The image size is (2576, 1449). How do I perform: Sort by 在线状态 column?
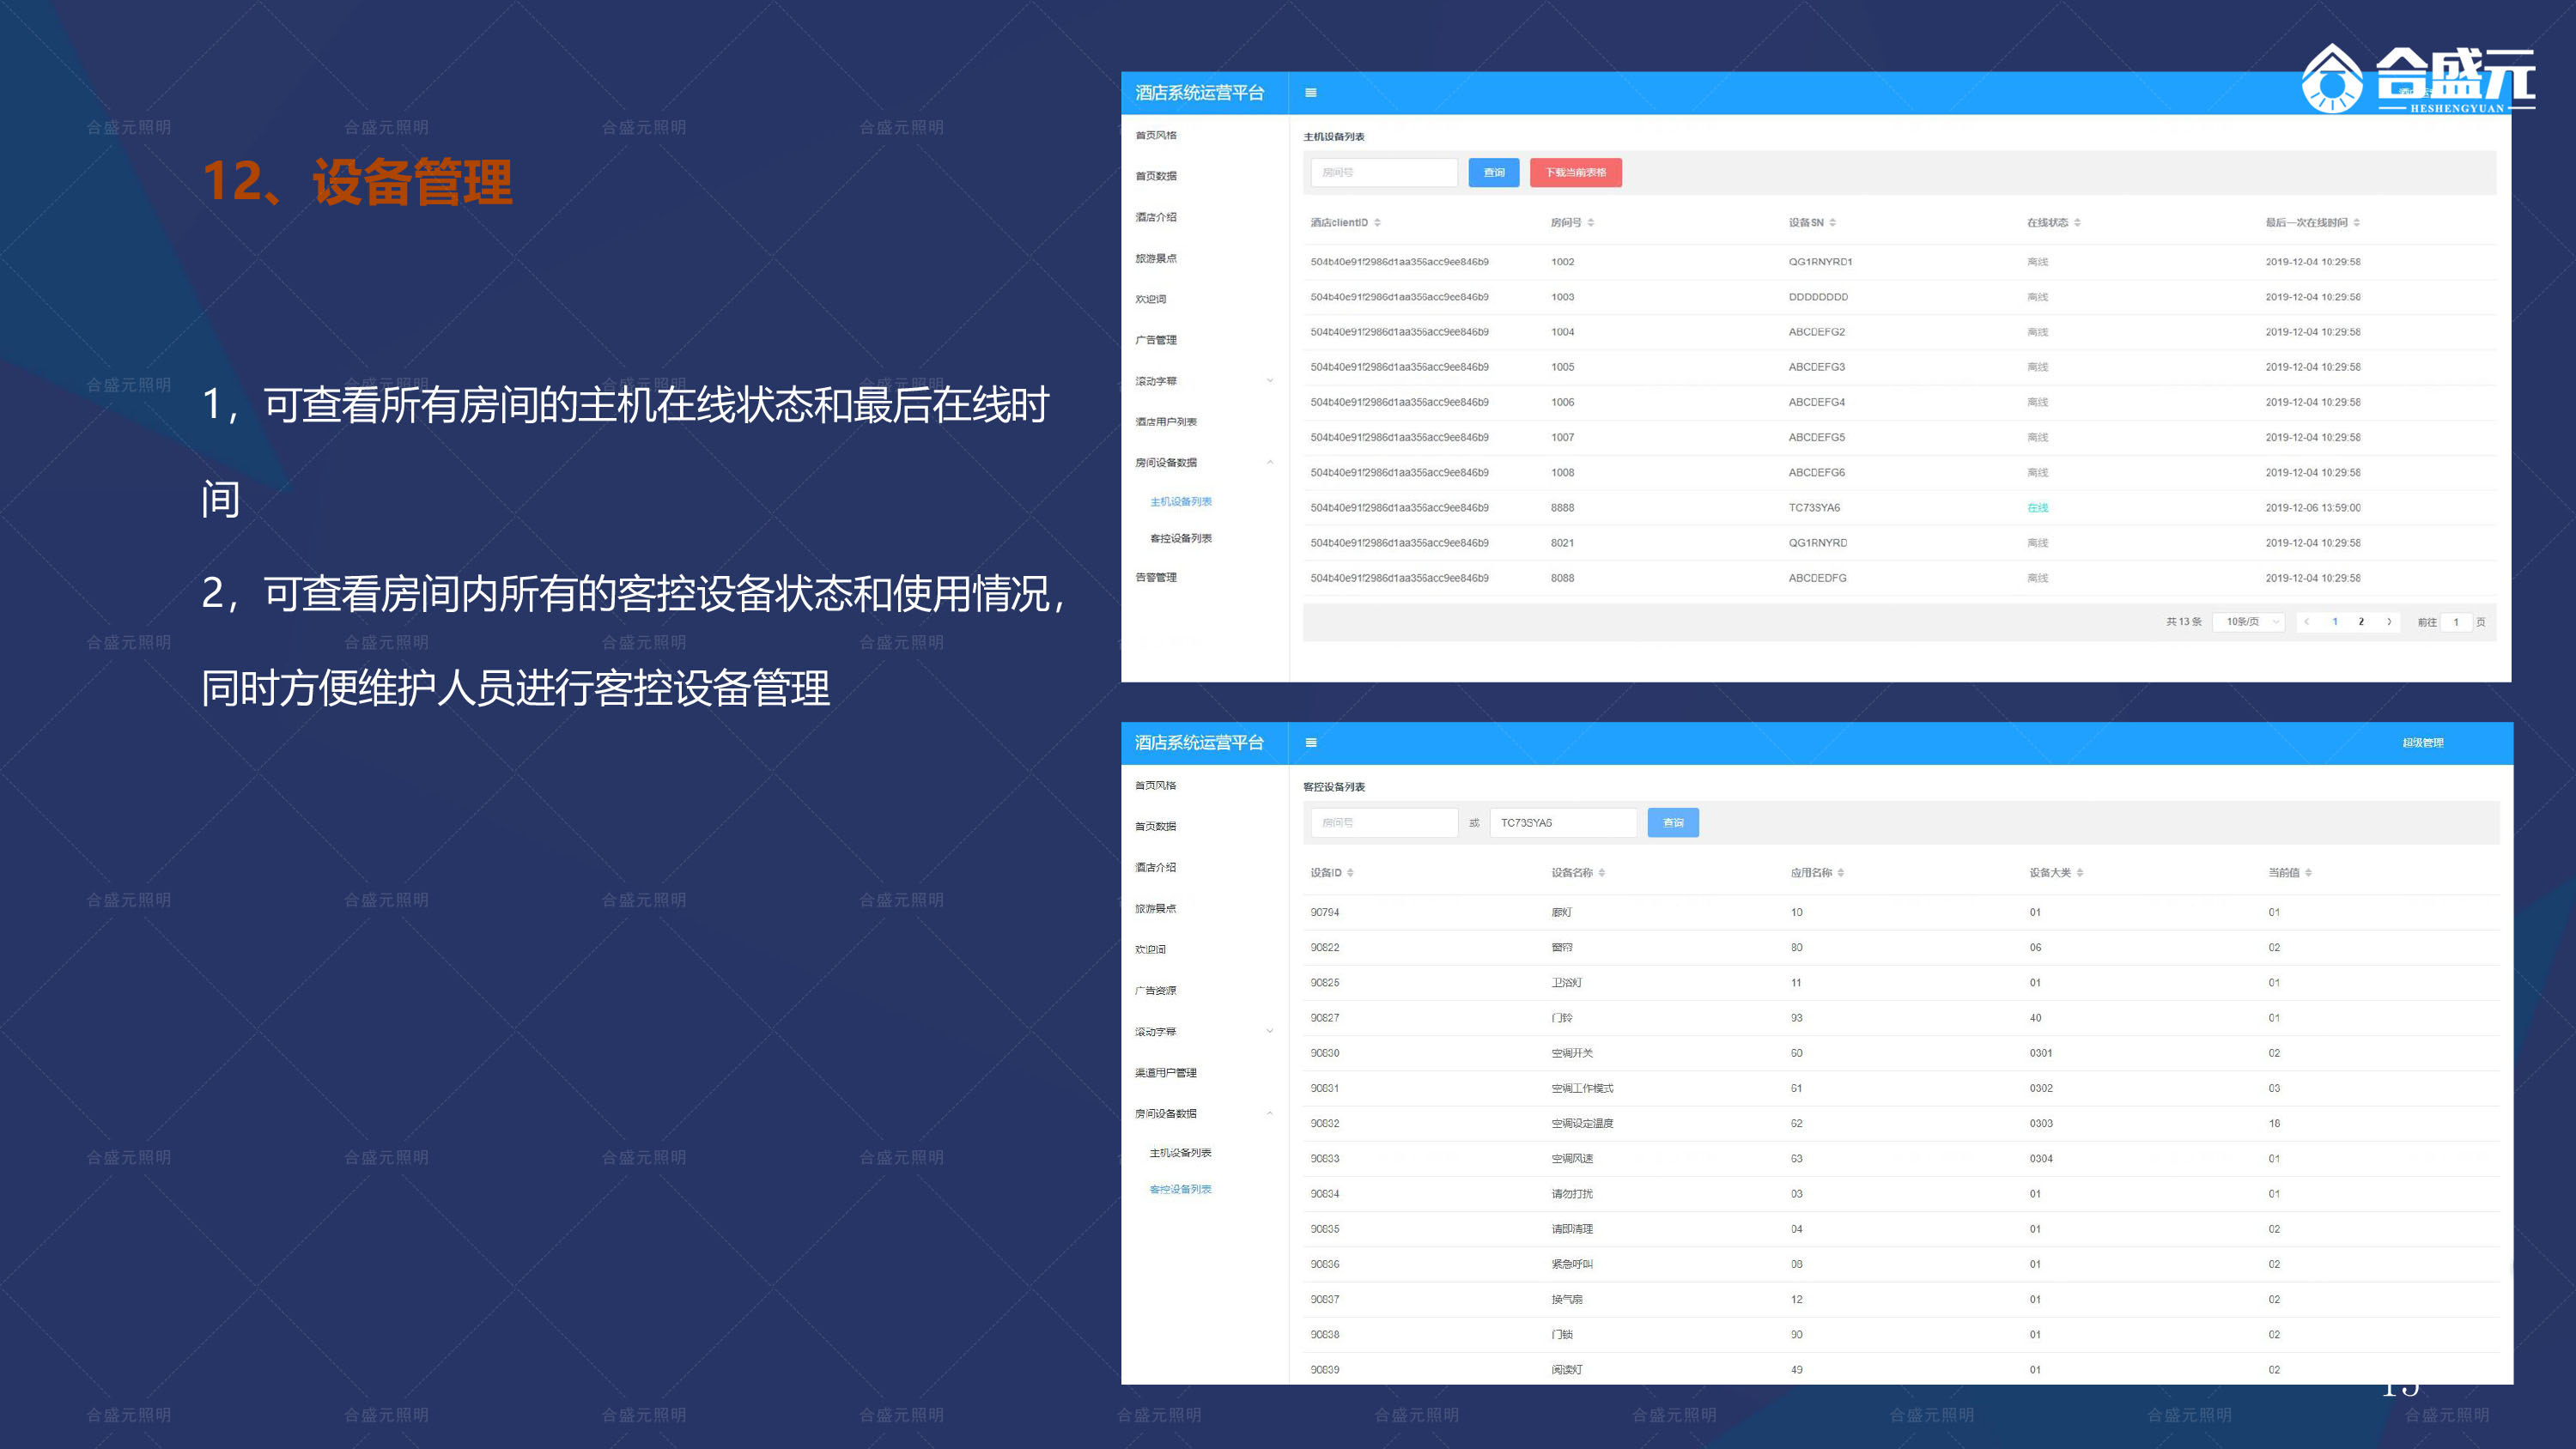2077,223
